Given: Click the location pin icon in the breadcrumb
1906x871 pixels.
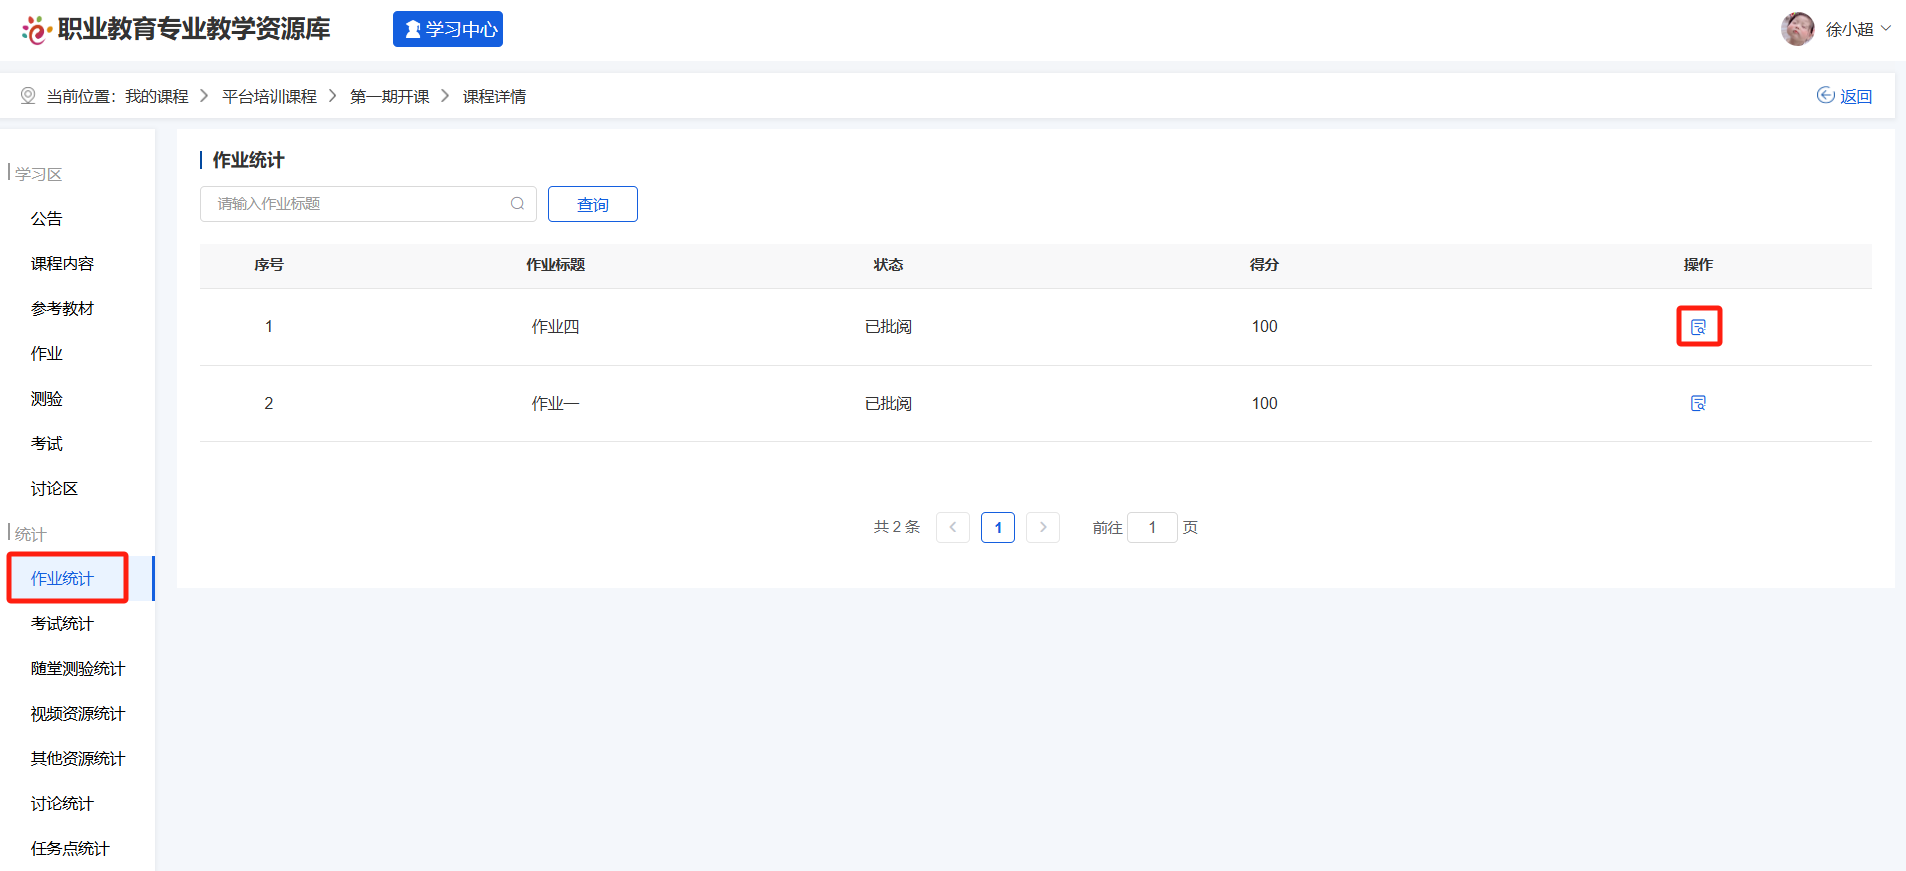Looking at the screenshot, I should click(x=28, y=96).
